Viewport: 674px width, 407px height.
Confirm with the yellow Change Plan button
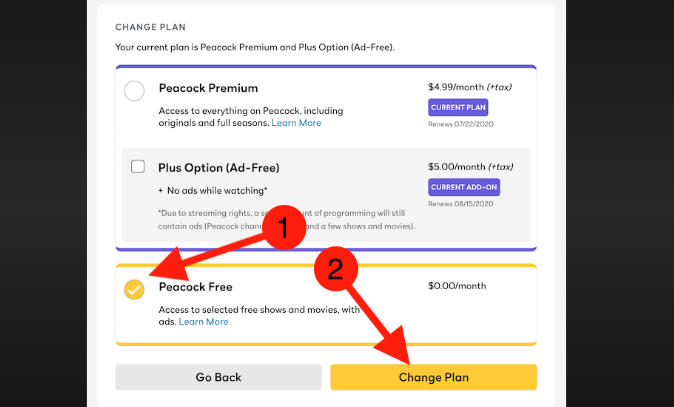(x=433, y=377)
